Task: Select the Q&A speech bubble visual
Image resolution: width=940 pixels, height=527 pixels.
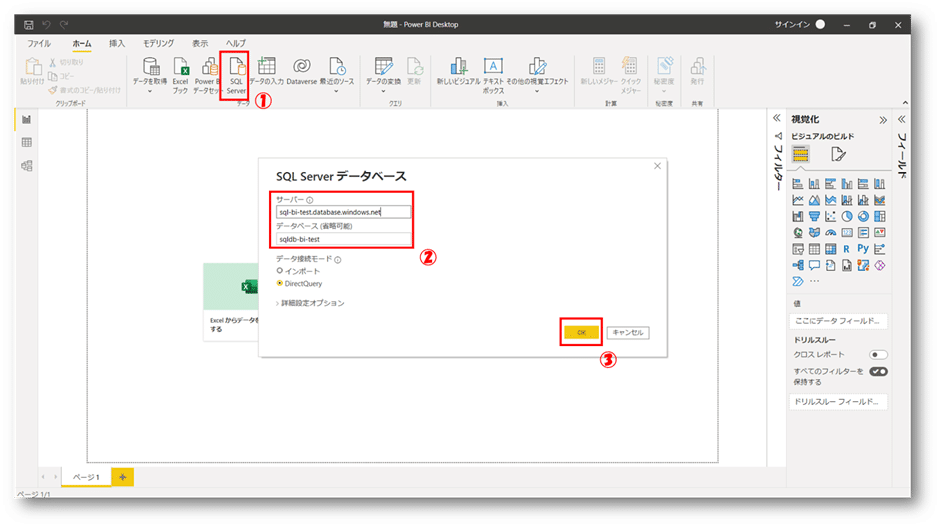Action: pos(814,265)
